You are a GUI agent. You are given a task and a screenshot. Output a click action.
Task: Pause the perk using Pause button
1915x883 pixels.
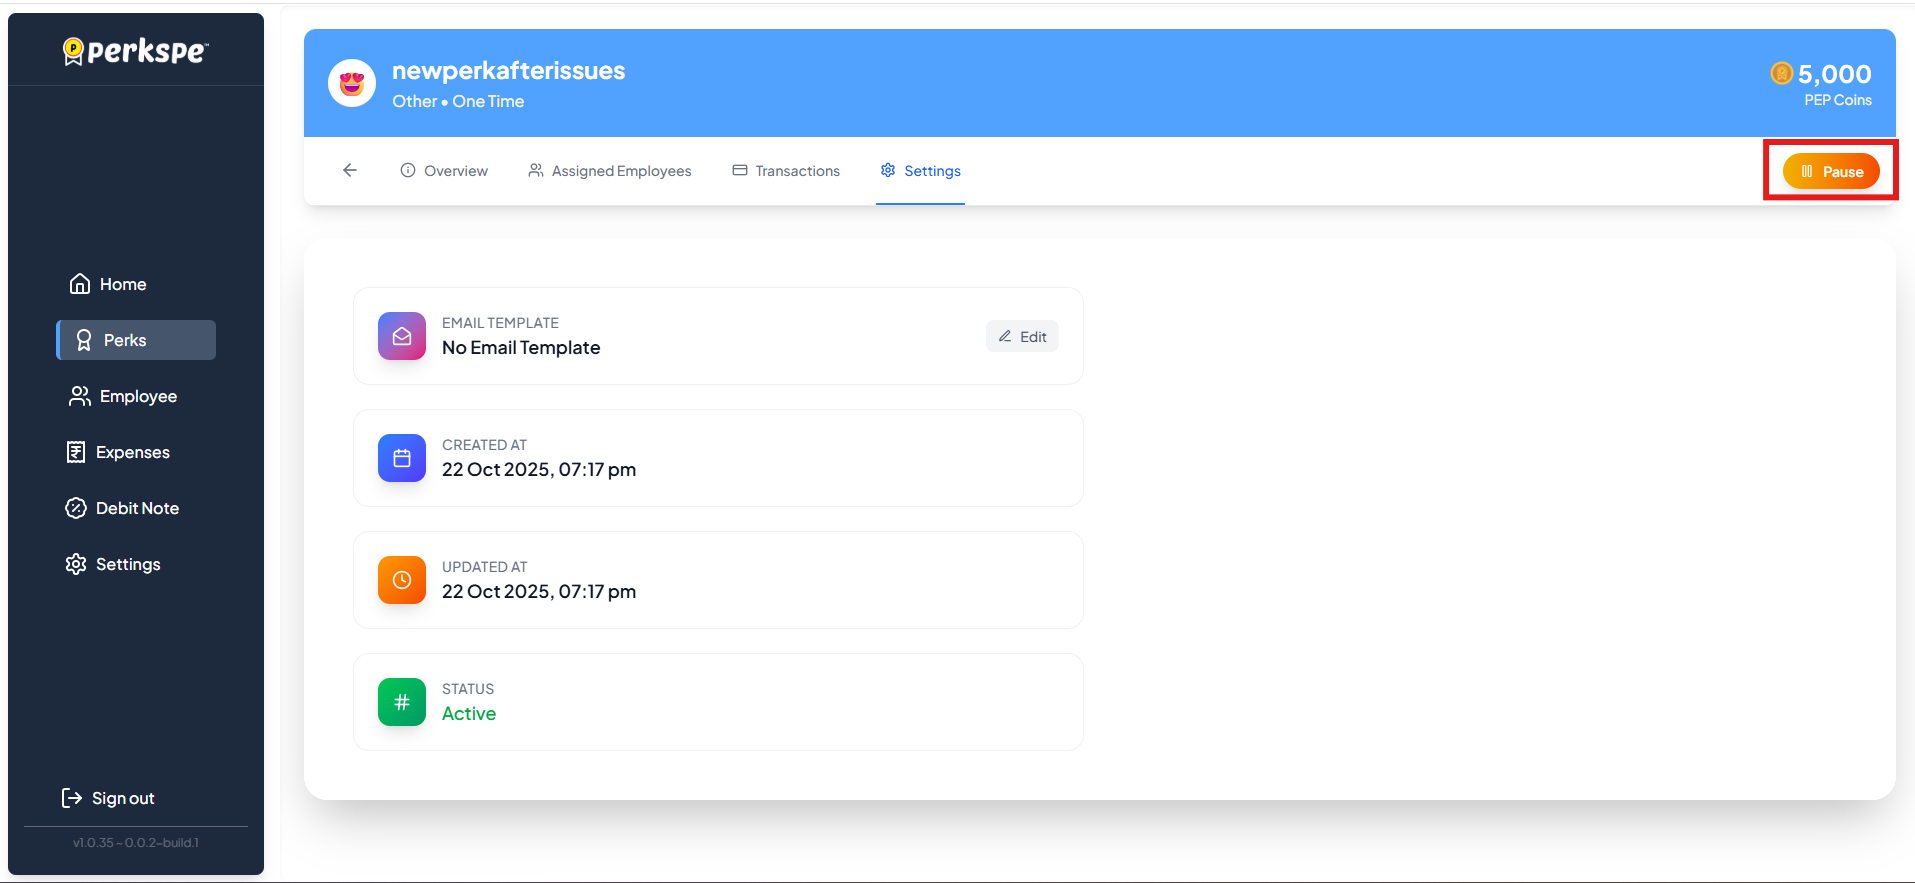coord(1831,172)
